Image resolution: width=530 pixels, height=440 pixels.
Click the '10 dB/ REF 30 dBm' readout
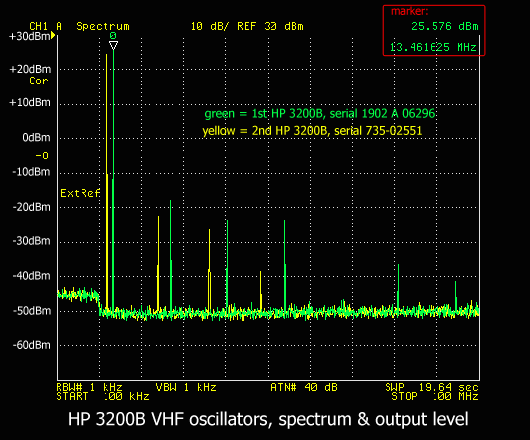click(247, 26)
